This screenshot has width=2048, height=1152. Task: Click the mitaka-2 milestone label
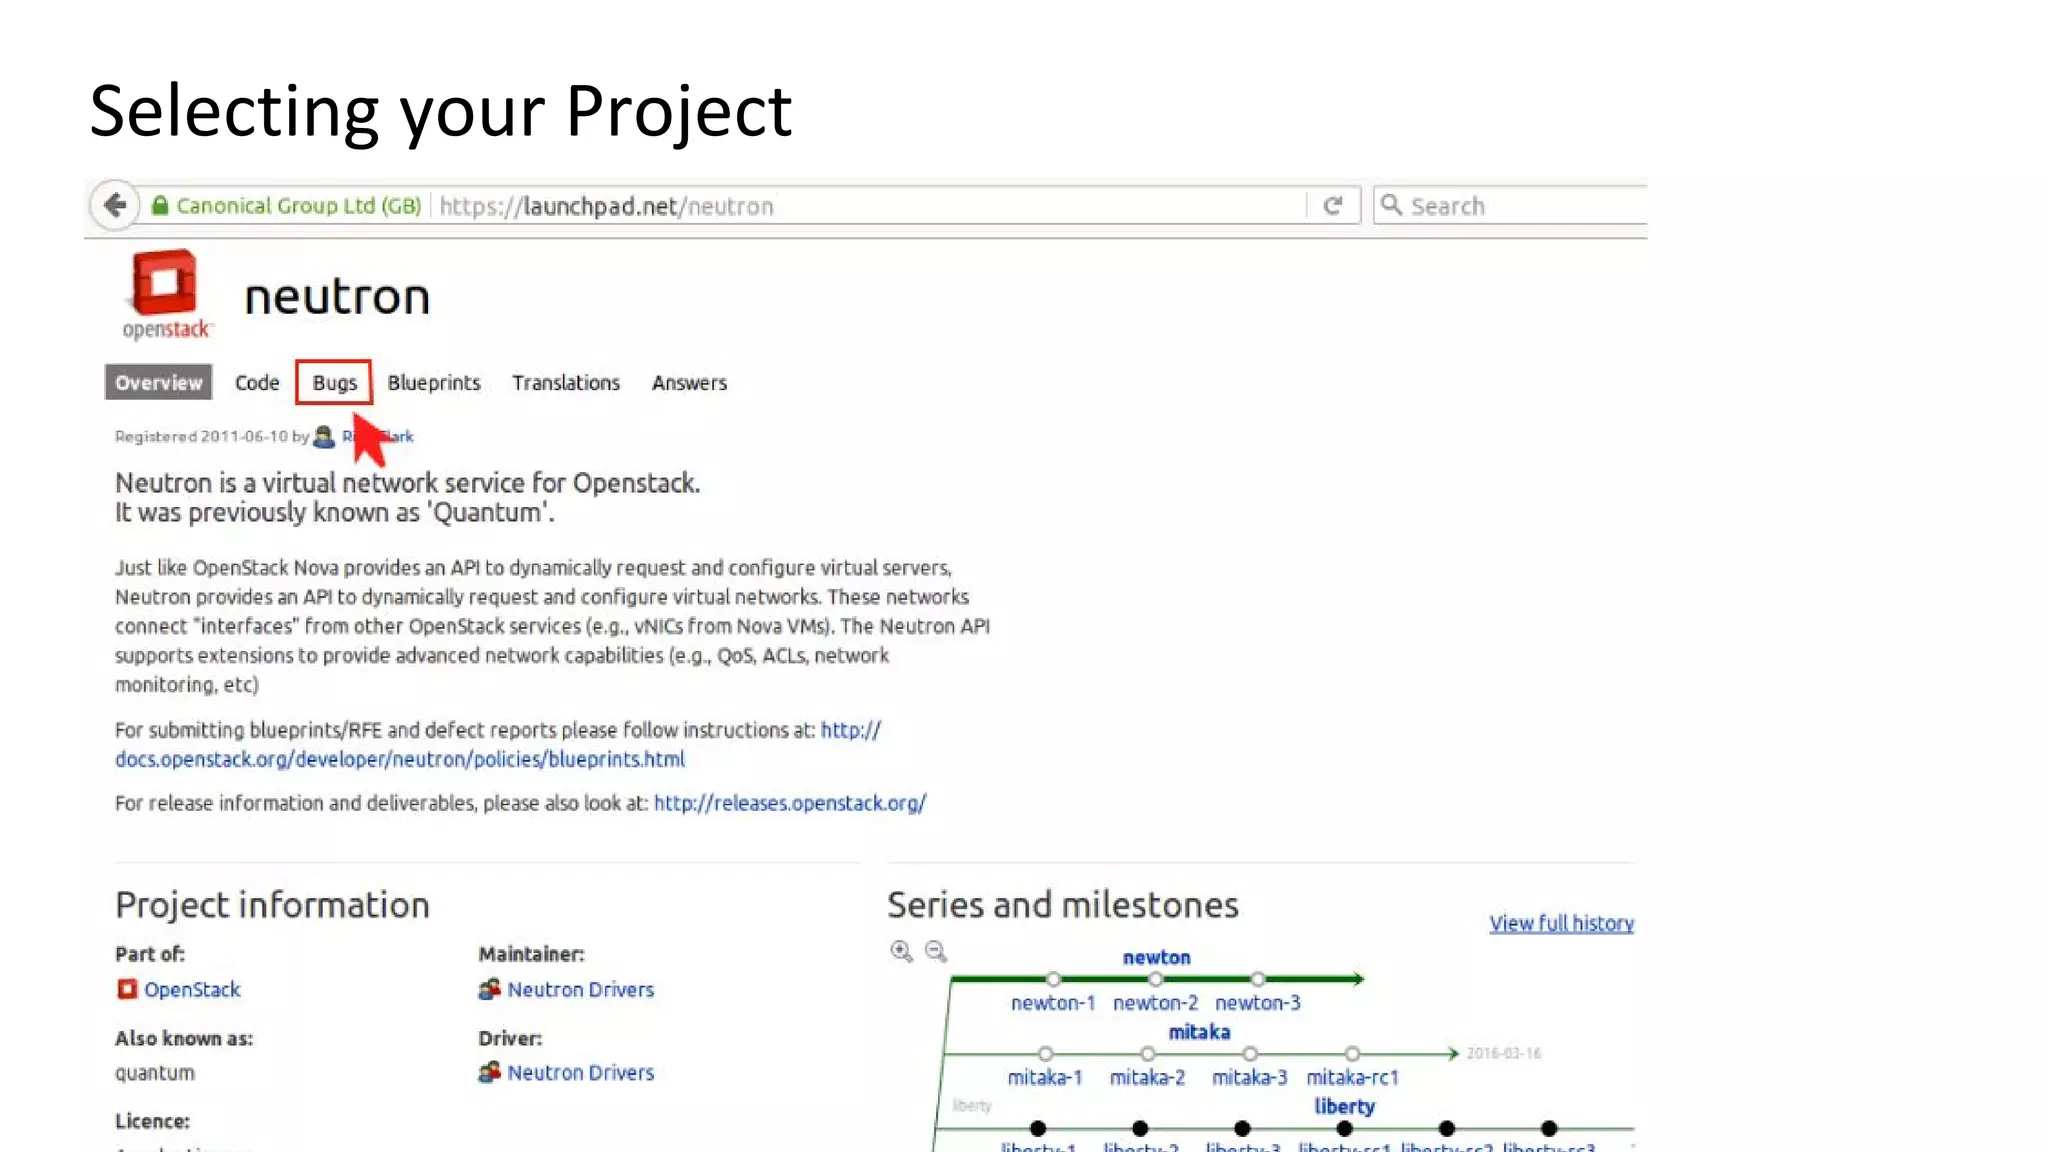point(1147,1077)
